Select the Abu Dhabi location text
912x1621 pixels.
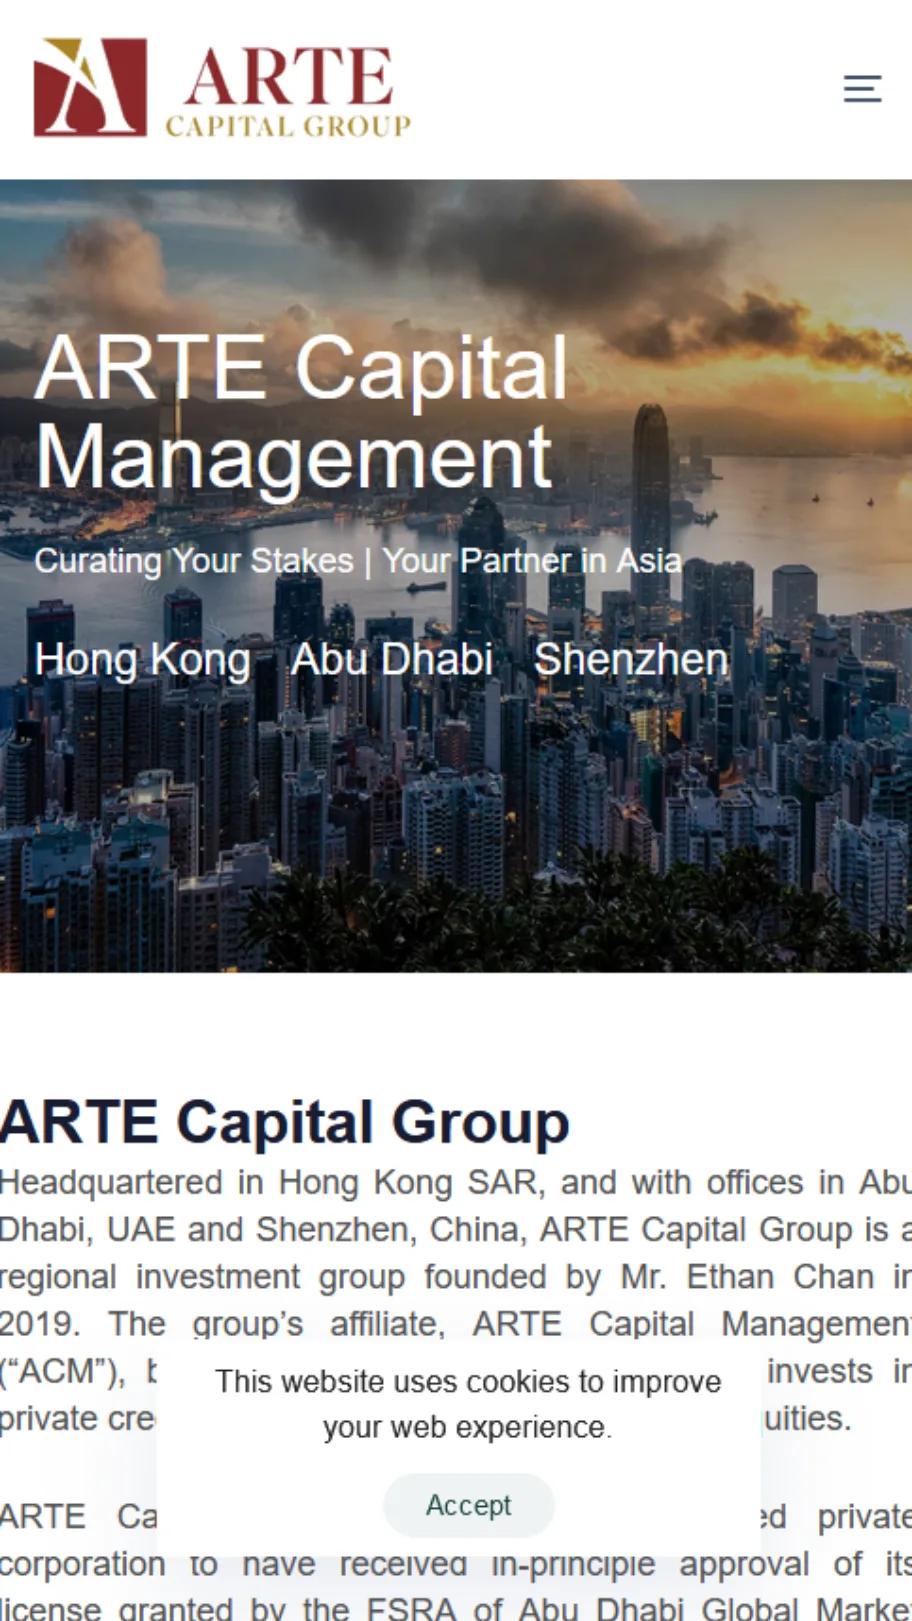tap(391, 660)
